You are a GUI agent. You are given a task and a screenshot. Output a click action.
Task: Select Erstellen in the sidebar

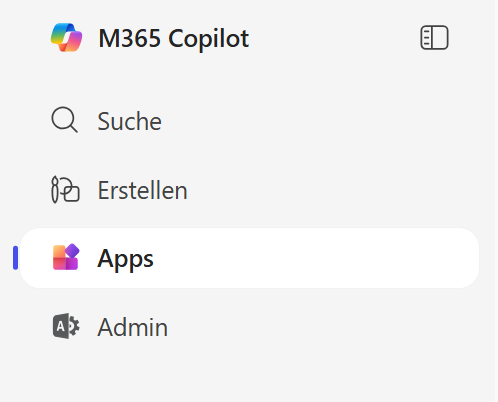click(x=142, y=190)
